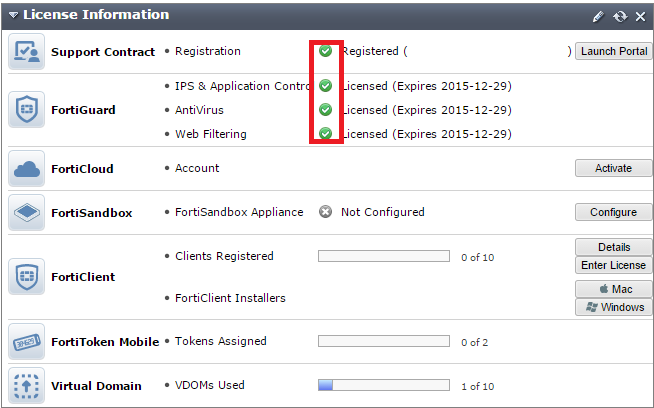Image resolution: width=654 pixels, height=408 pixels.
Task: Close the License Information widget
Action: point(640,16)
